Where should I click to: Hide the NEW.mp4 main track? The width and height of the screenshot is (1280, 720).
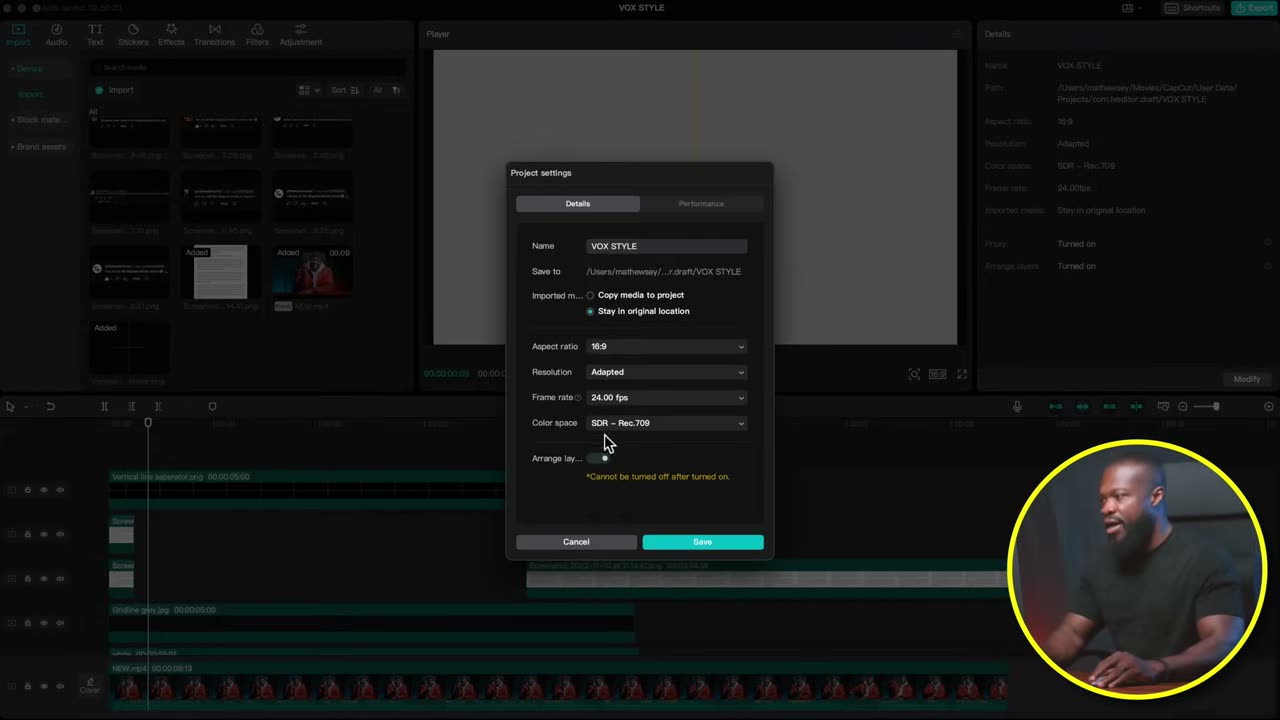(x=44, y=686)
